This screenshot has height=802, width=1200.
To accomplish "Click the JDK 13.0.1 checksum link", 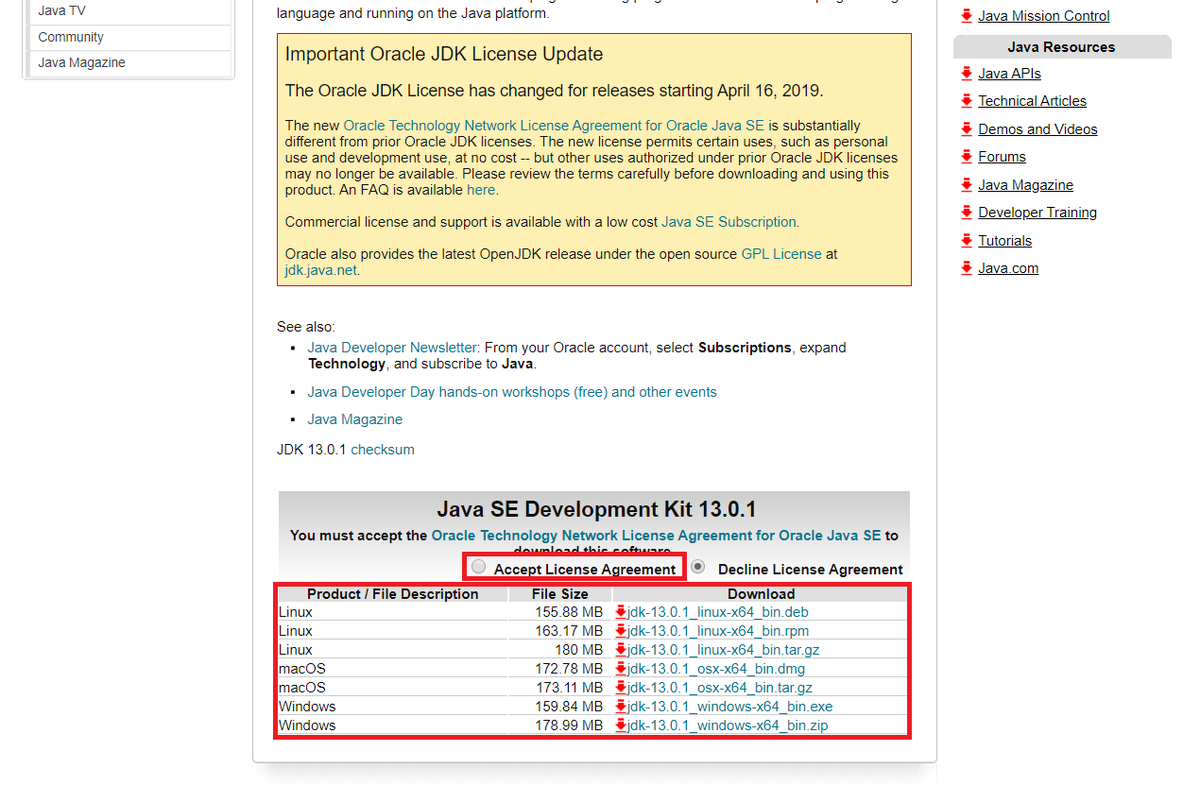I will 382,449.
